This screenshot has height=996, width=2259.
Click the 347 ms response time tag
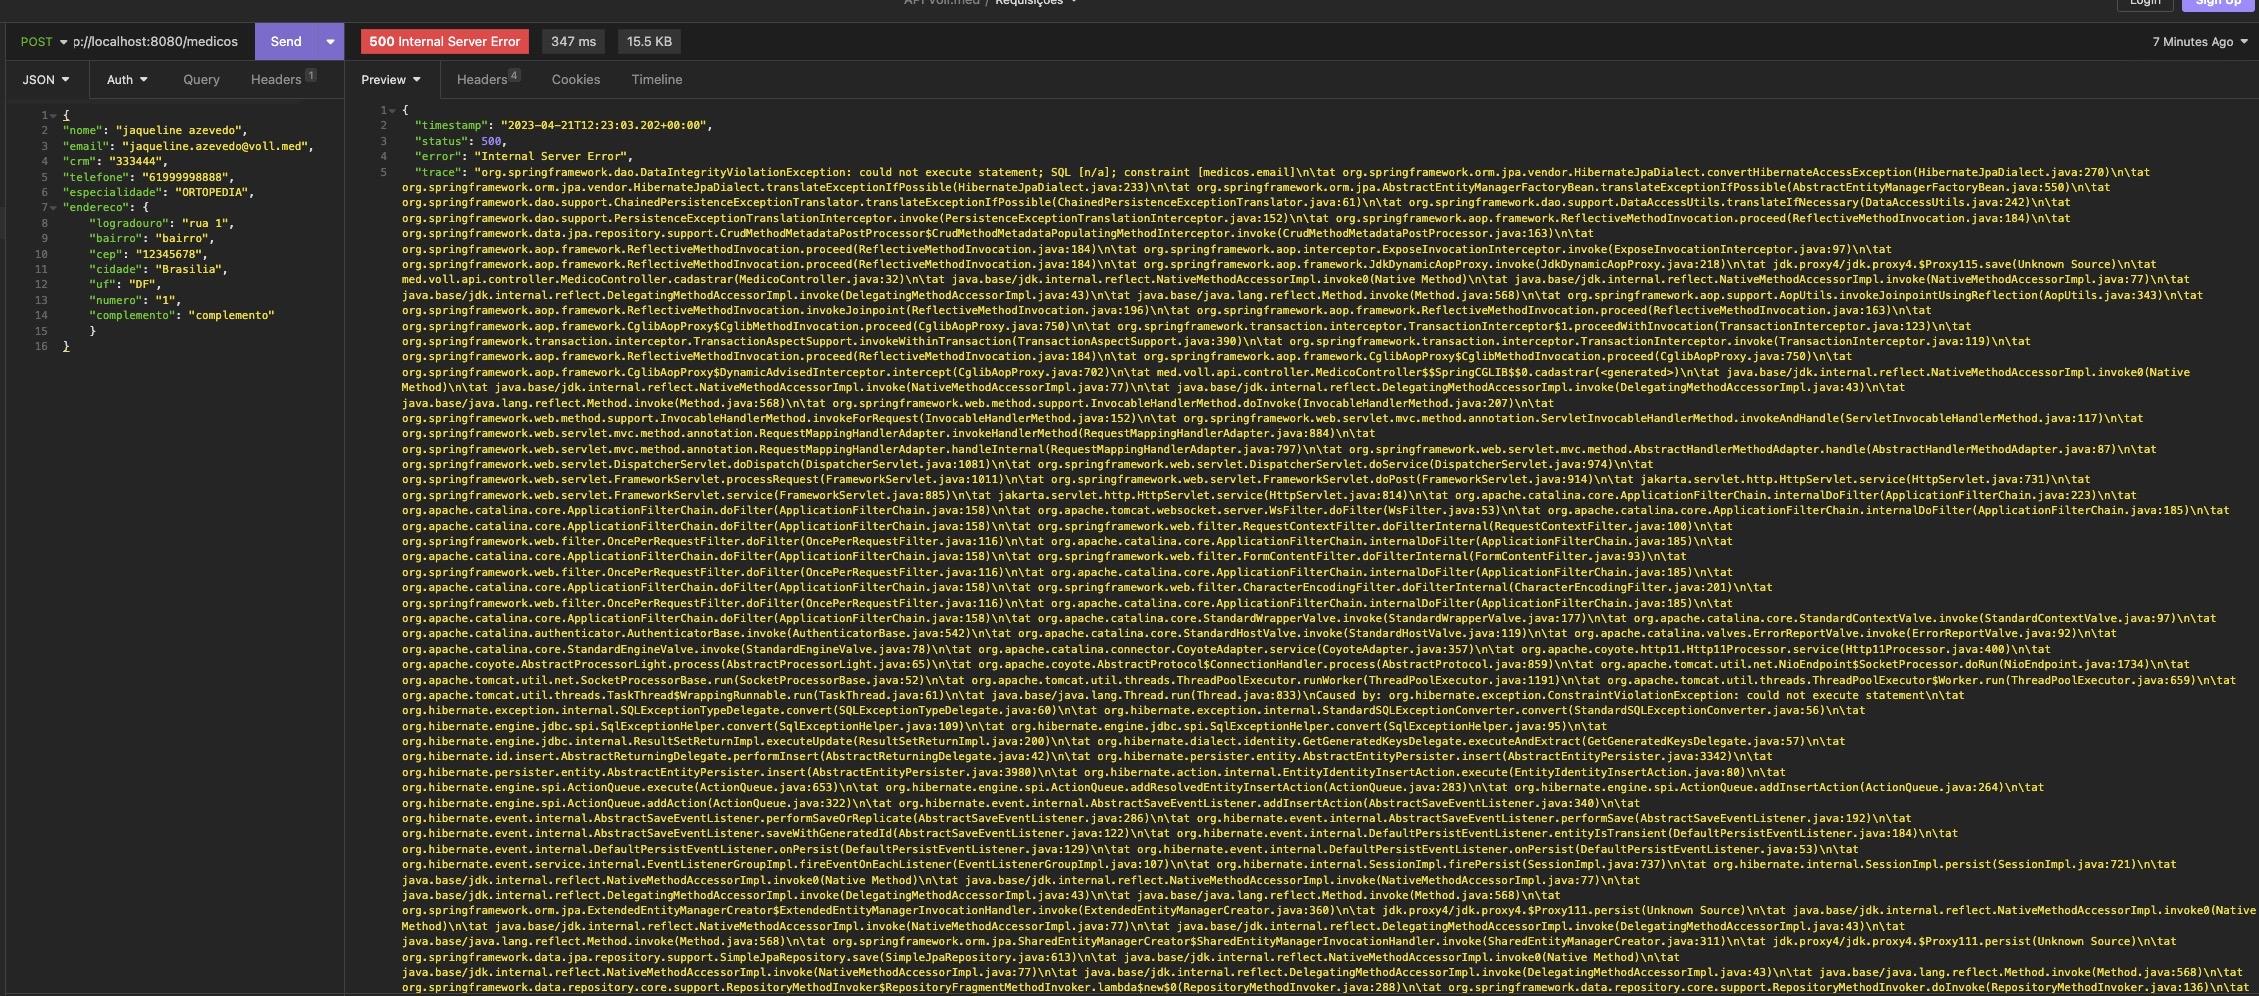pyautogui.click(x=573, y=42)
